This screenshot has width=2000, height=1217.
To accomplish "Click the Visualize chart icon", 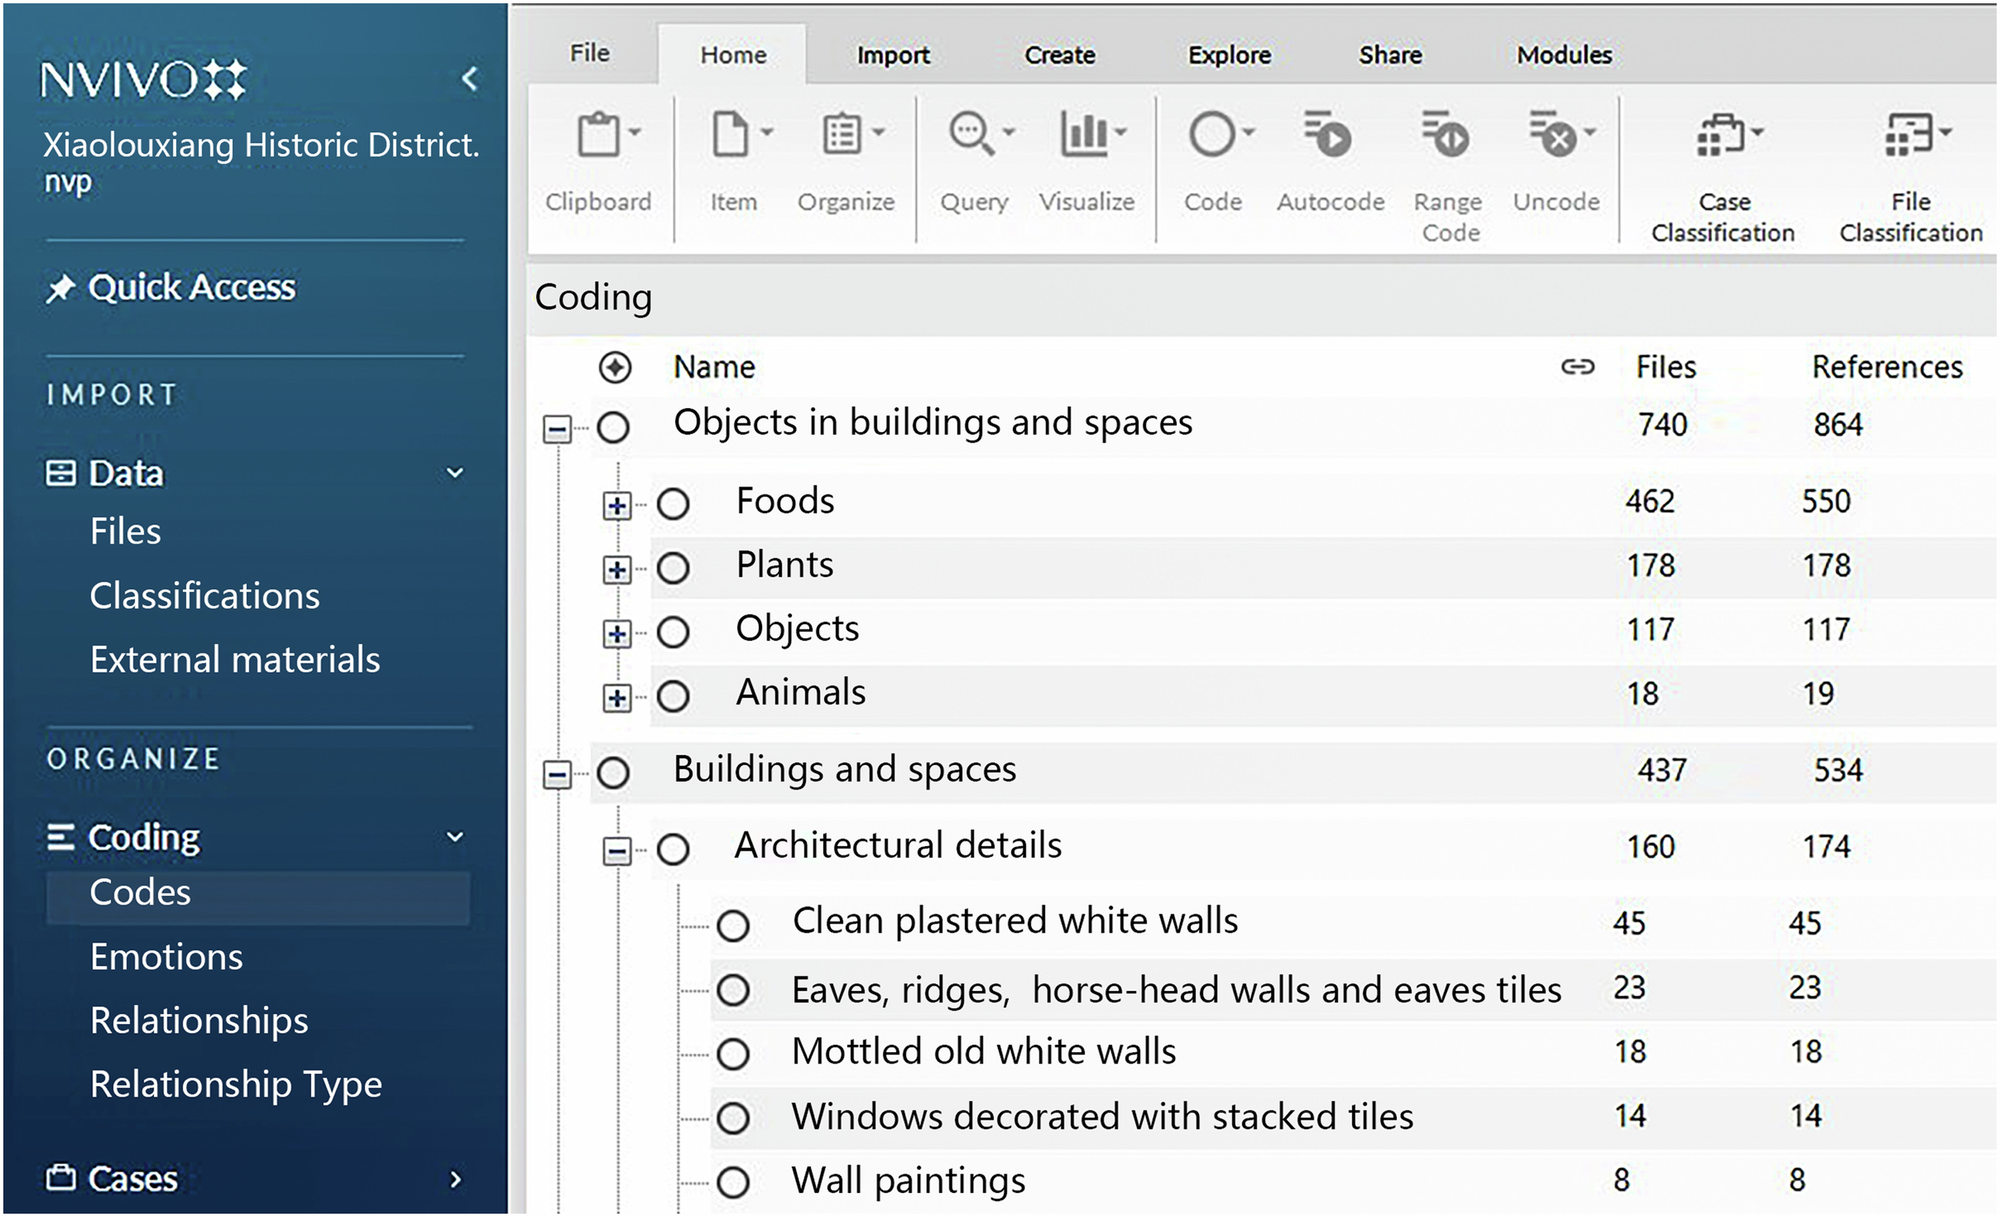I will (x=1084, y=134).
